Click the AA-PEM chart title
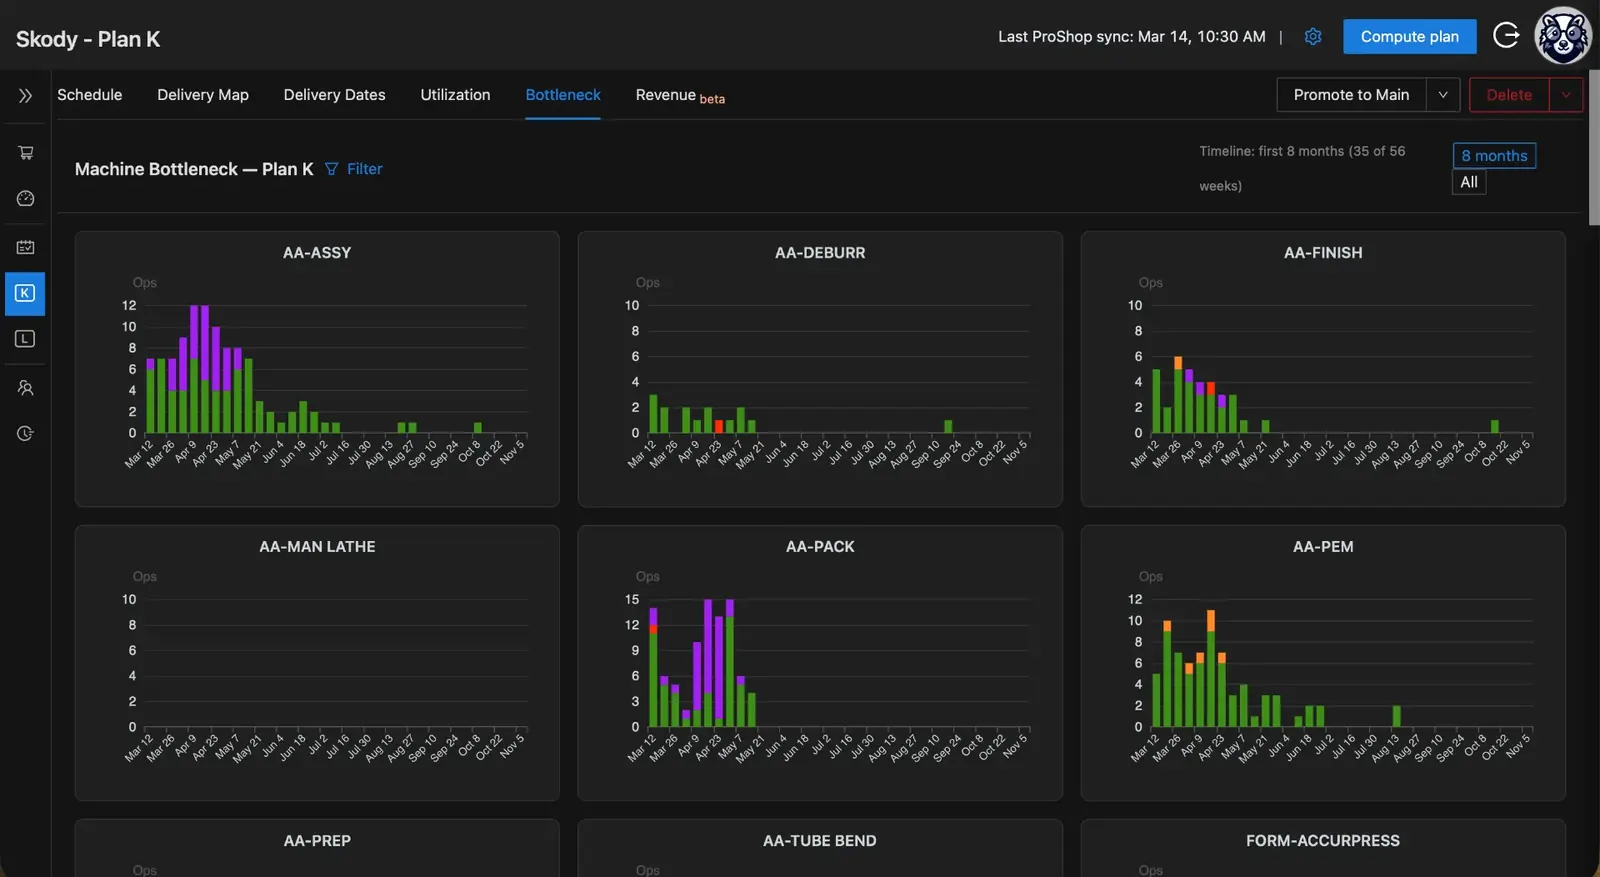 click(x=1323, y=547)
